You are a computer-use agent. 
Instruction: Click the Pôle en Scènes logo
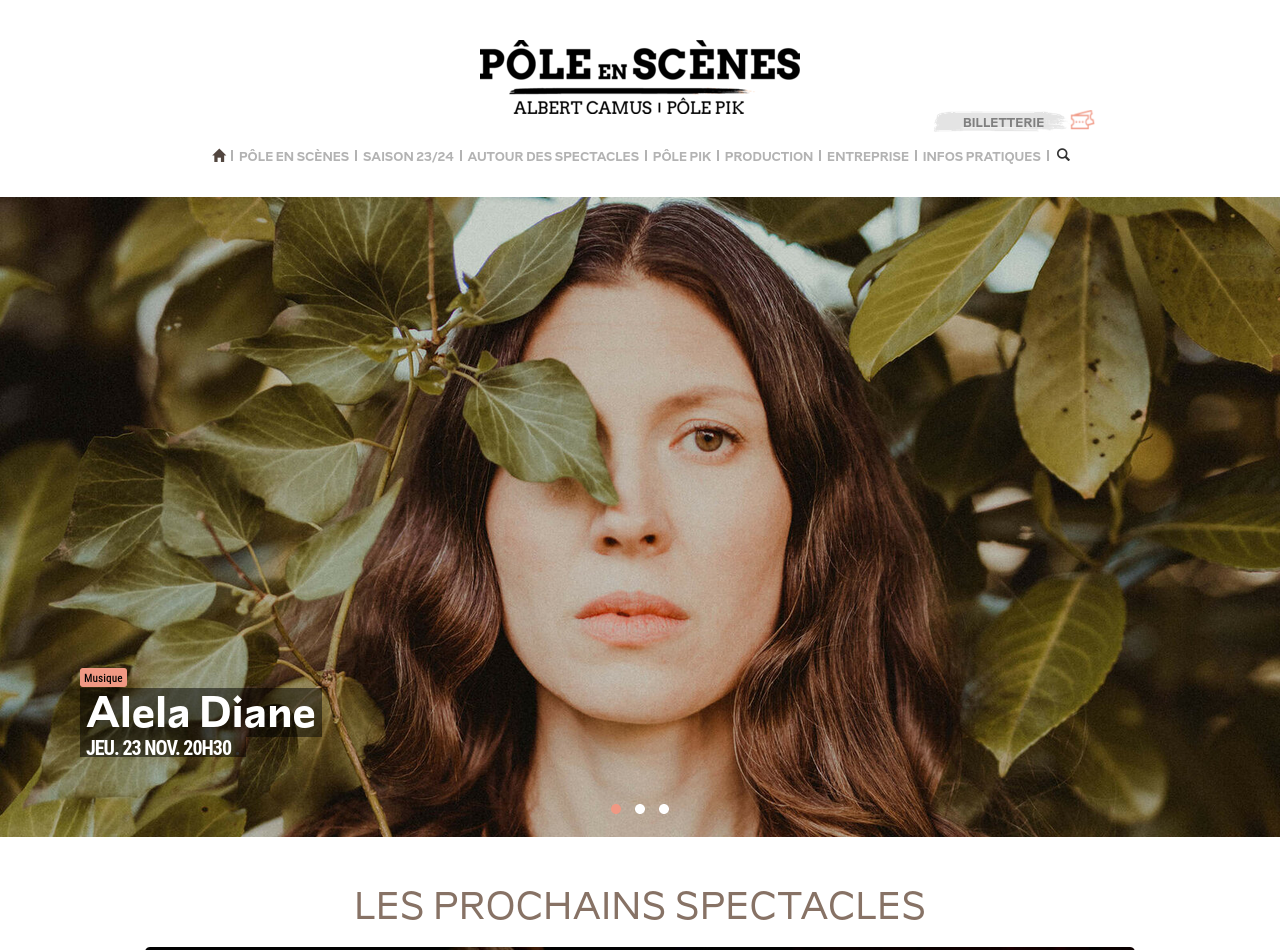point(640,78)
